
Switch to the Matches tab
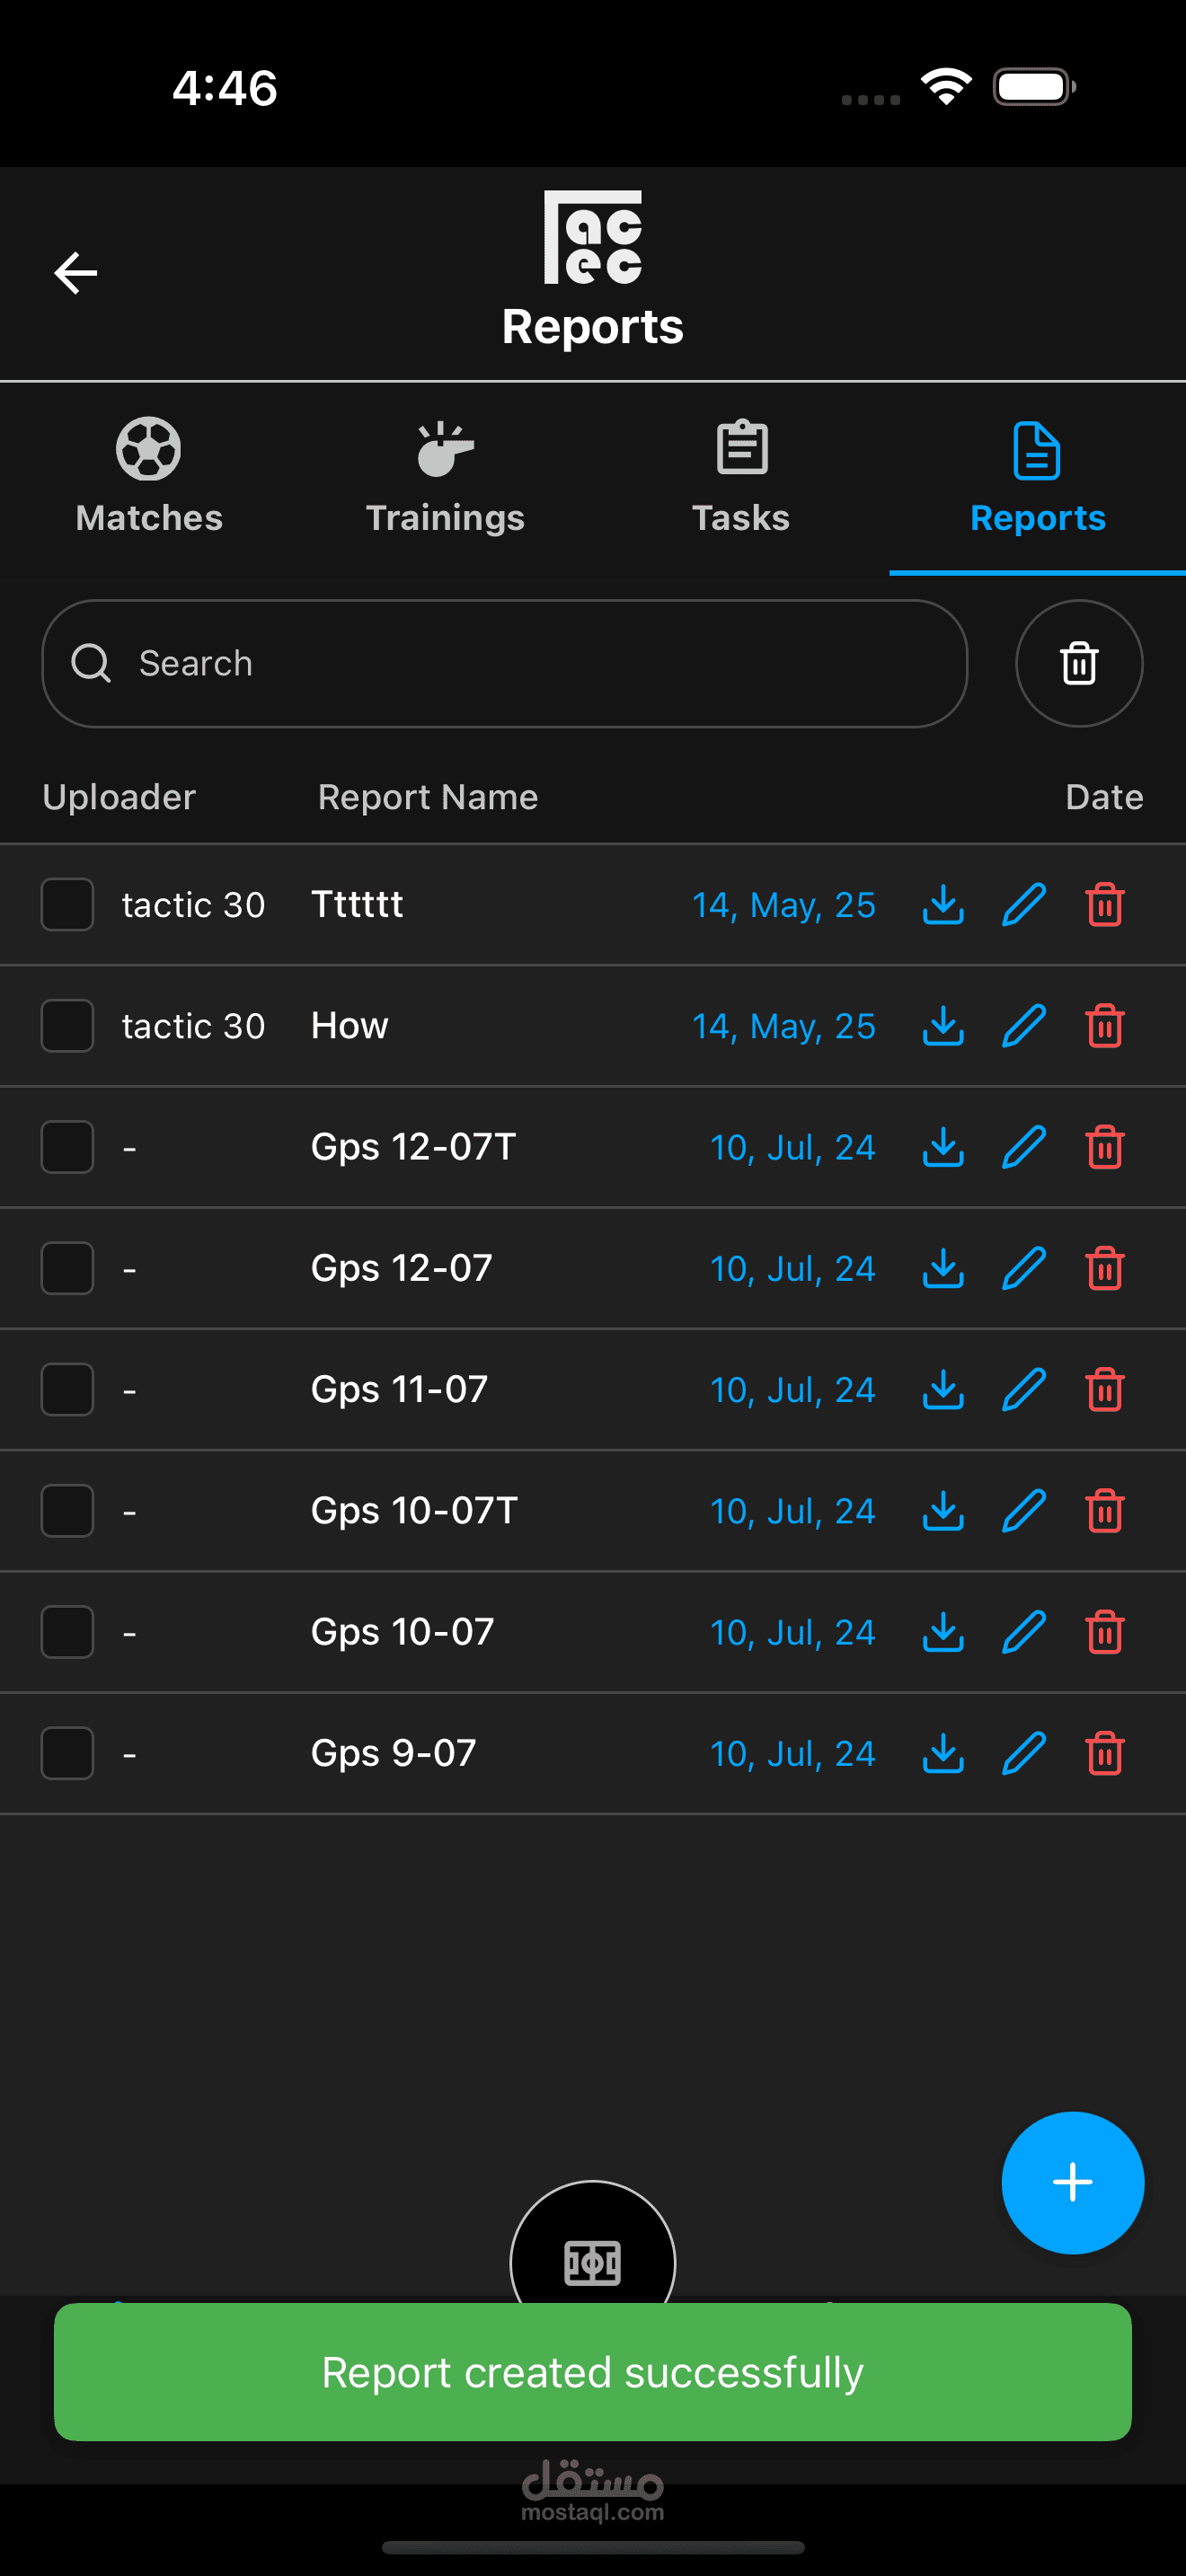click(149, 477)
